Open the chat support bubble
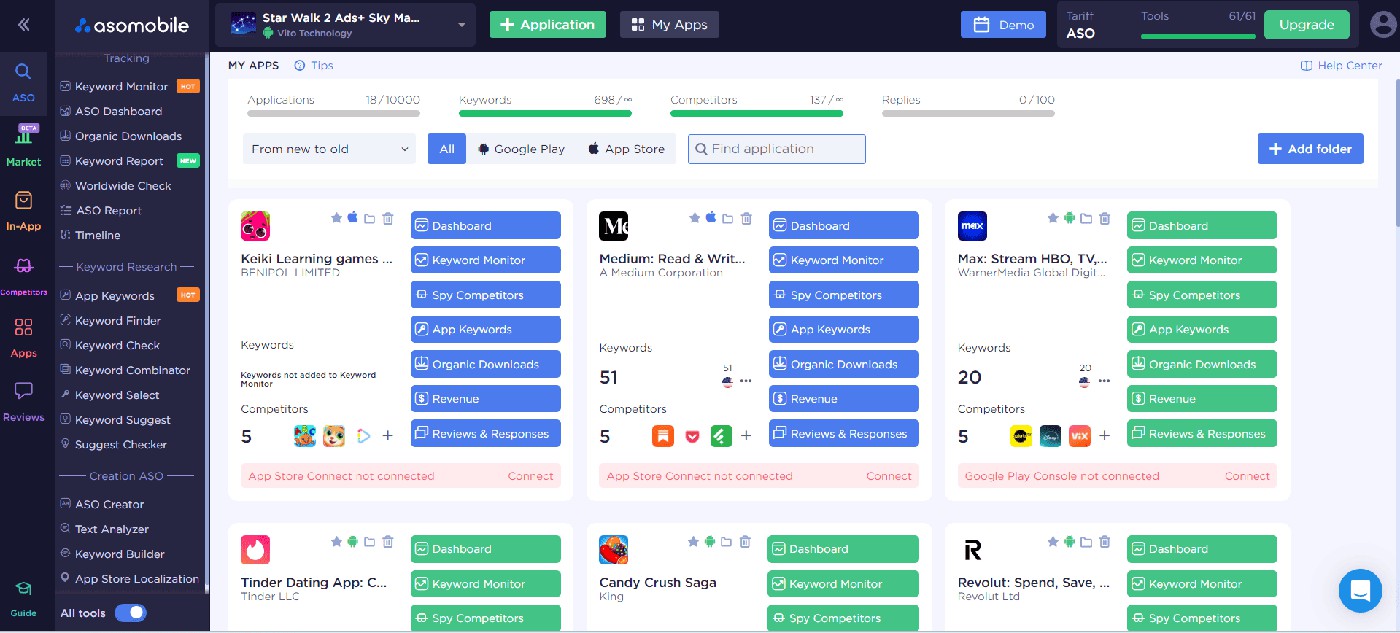Image resolution: width=1400 pixels, height=633 pixels. pos(1360,591)
